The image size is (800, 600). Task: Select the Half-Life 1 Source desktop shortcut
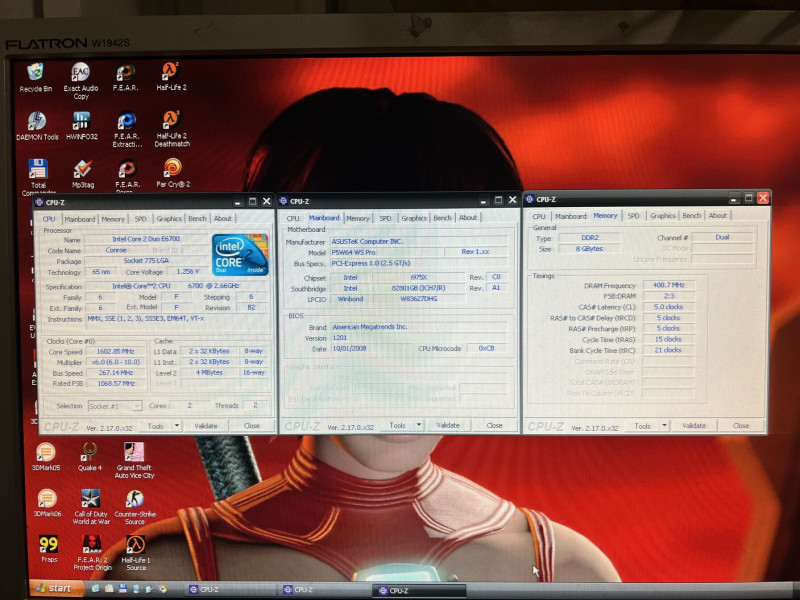136,553
